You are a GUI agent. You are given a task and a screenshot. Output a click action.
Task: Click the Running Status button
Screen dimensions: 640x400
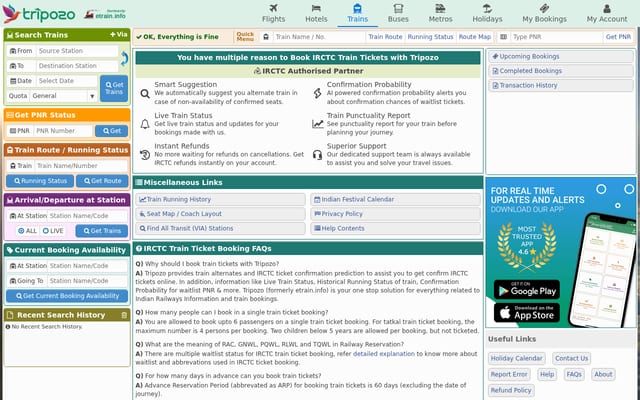coord(40,181)
